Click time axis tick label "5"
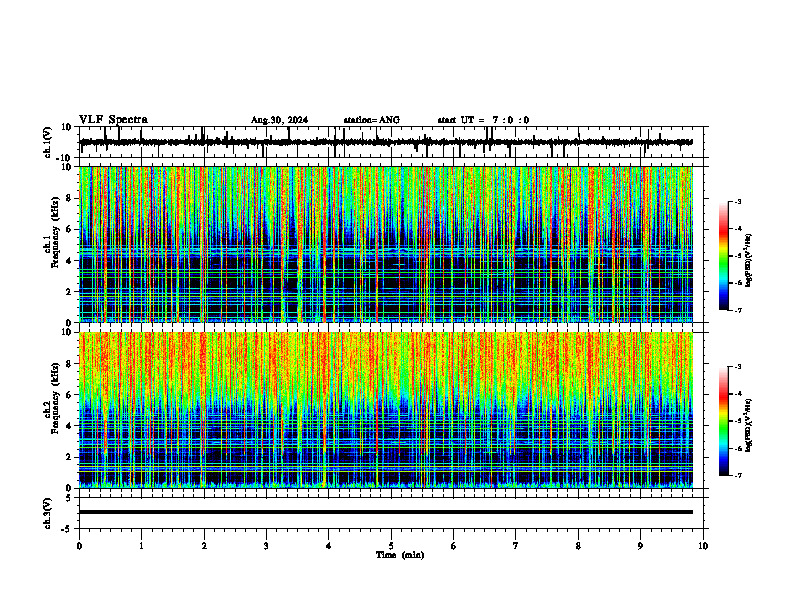792x612 pixels. tap(391, 546)
